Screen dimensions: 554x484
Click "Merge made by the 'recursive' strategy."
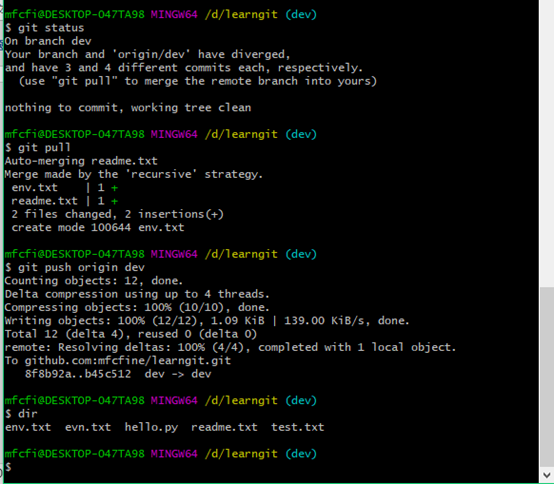point(134,174)
